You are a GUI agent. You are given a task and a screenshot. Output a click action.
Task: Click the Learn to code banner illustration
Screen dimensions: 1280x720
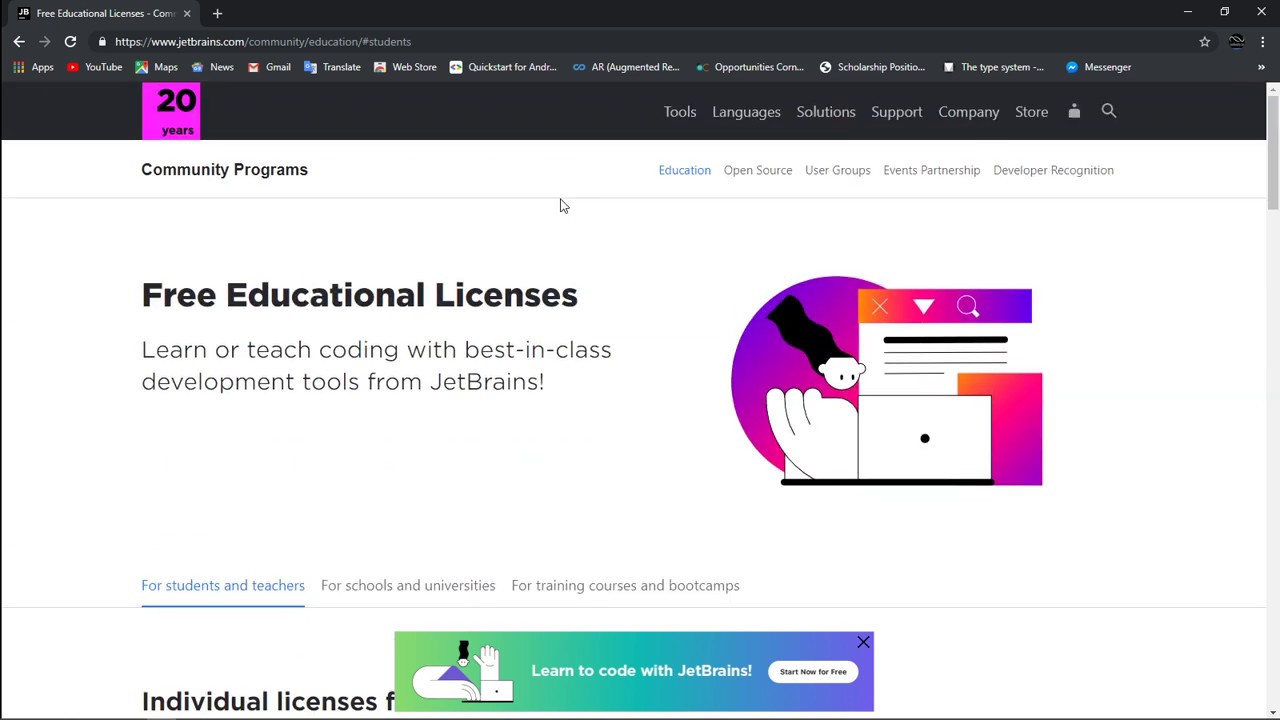pyautogui.click(x=462, y=671)
